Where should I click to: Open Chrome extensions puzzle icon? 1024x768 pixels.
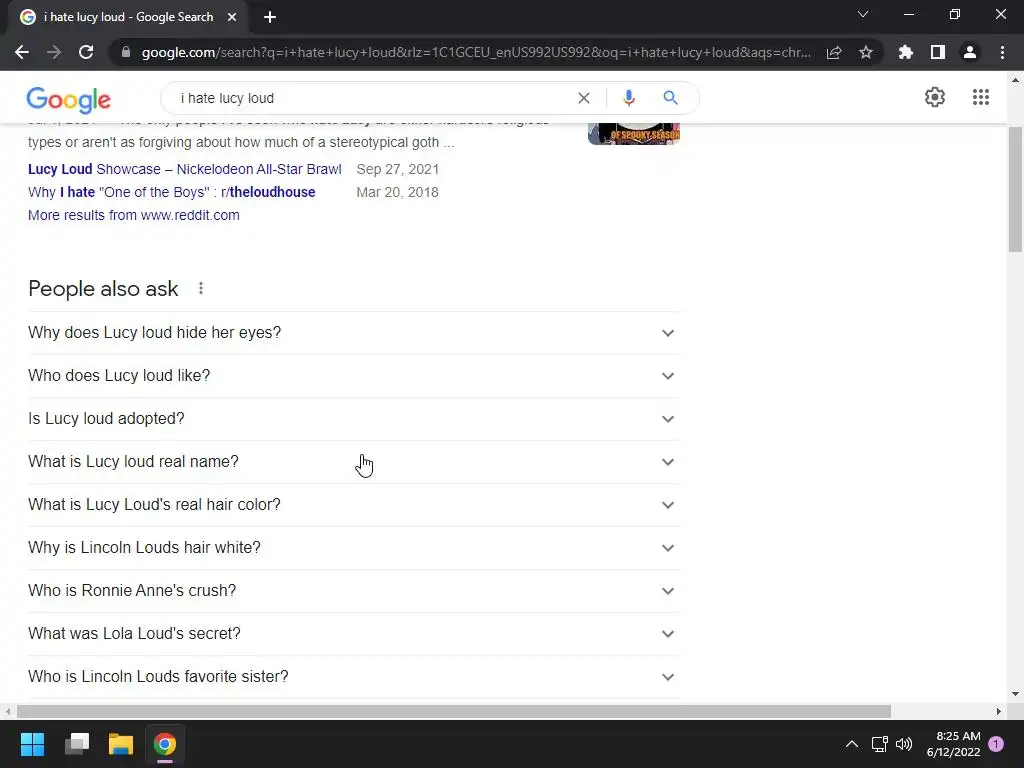pos(906,52)
